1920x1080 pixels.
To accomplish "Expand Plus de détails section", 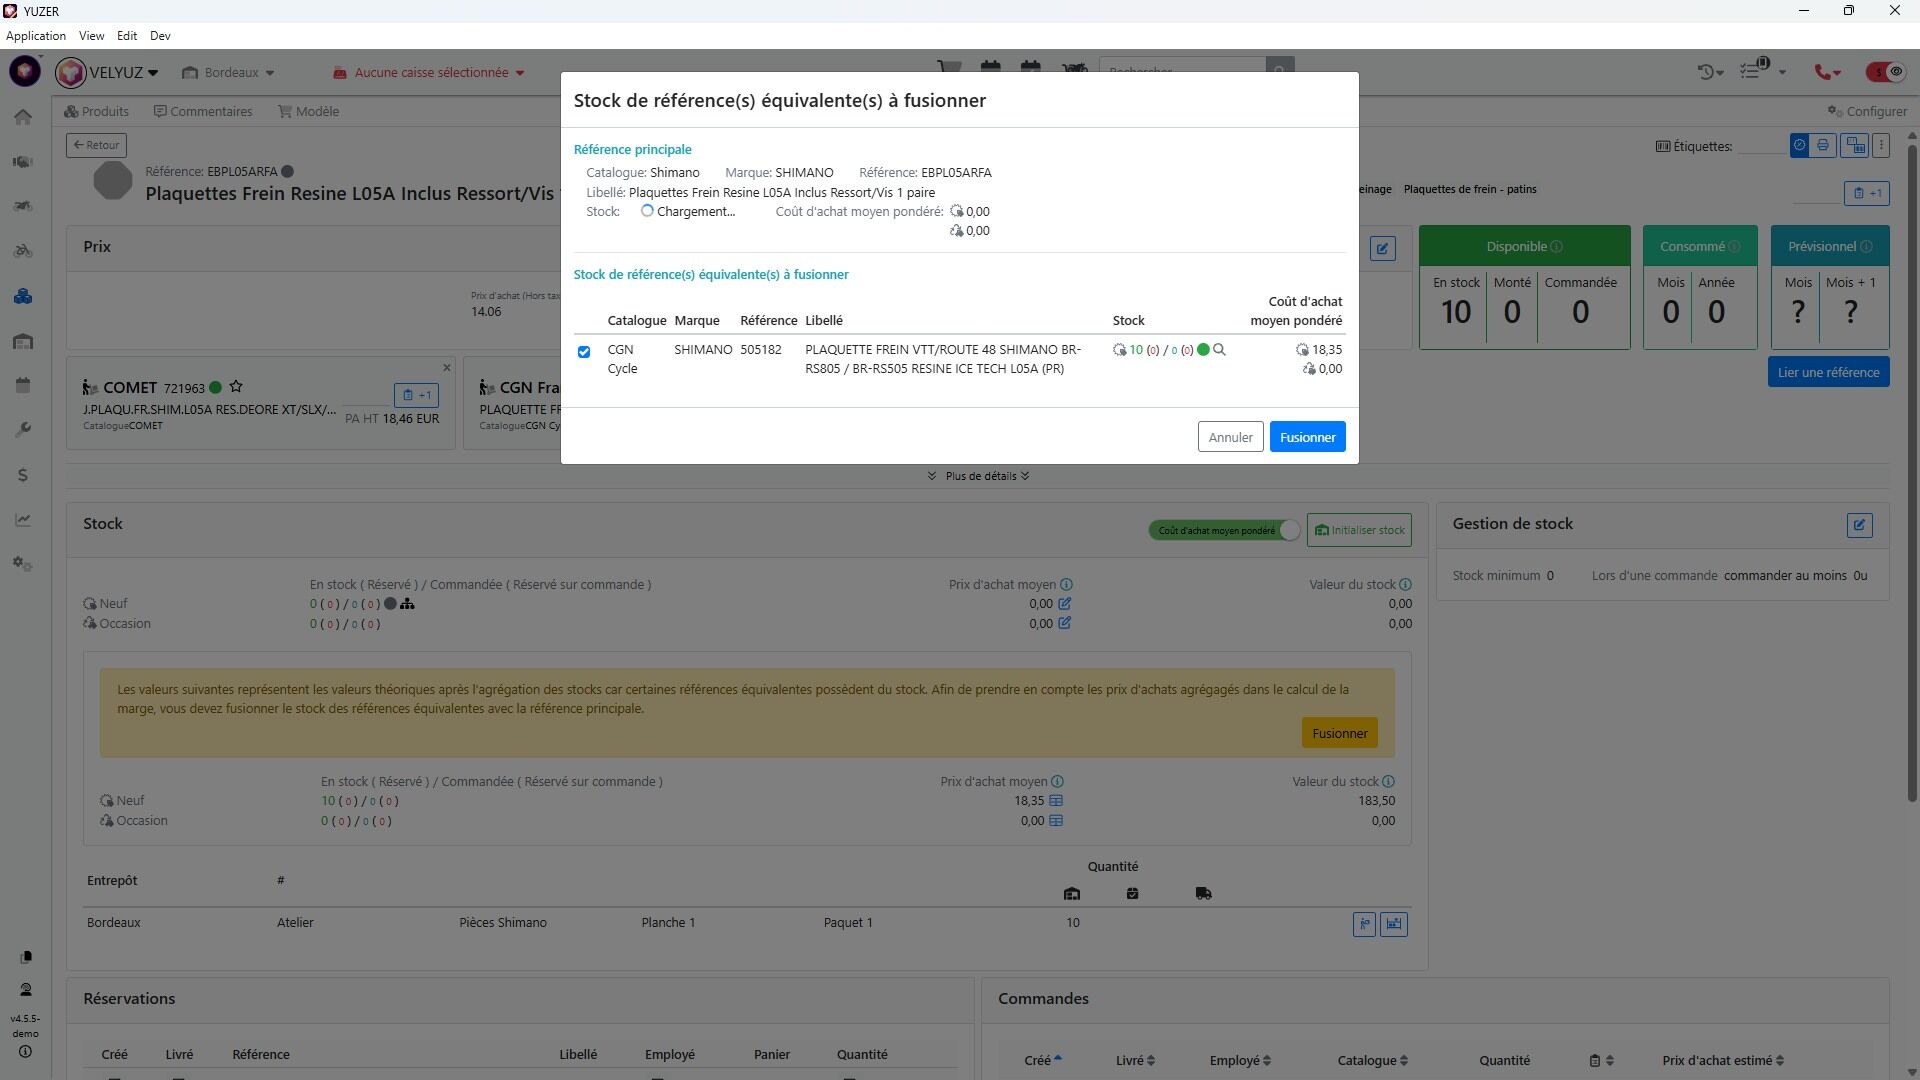I will (x=979, y=476).
